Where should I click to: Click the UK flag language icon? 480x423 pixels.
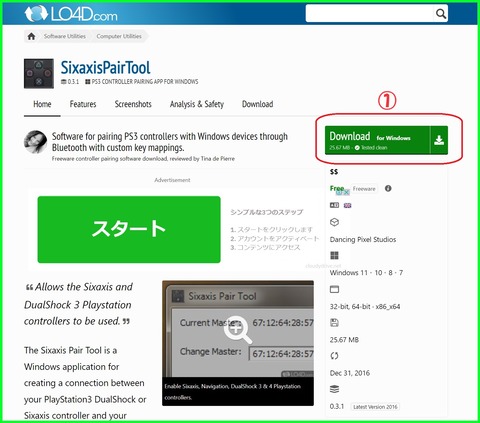click(347, 205)
